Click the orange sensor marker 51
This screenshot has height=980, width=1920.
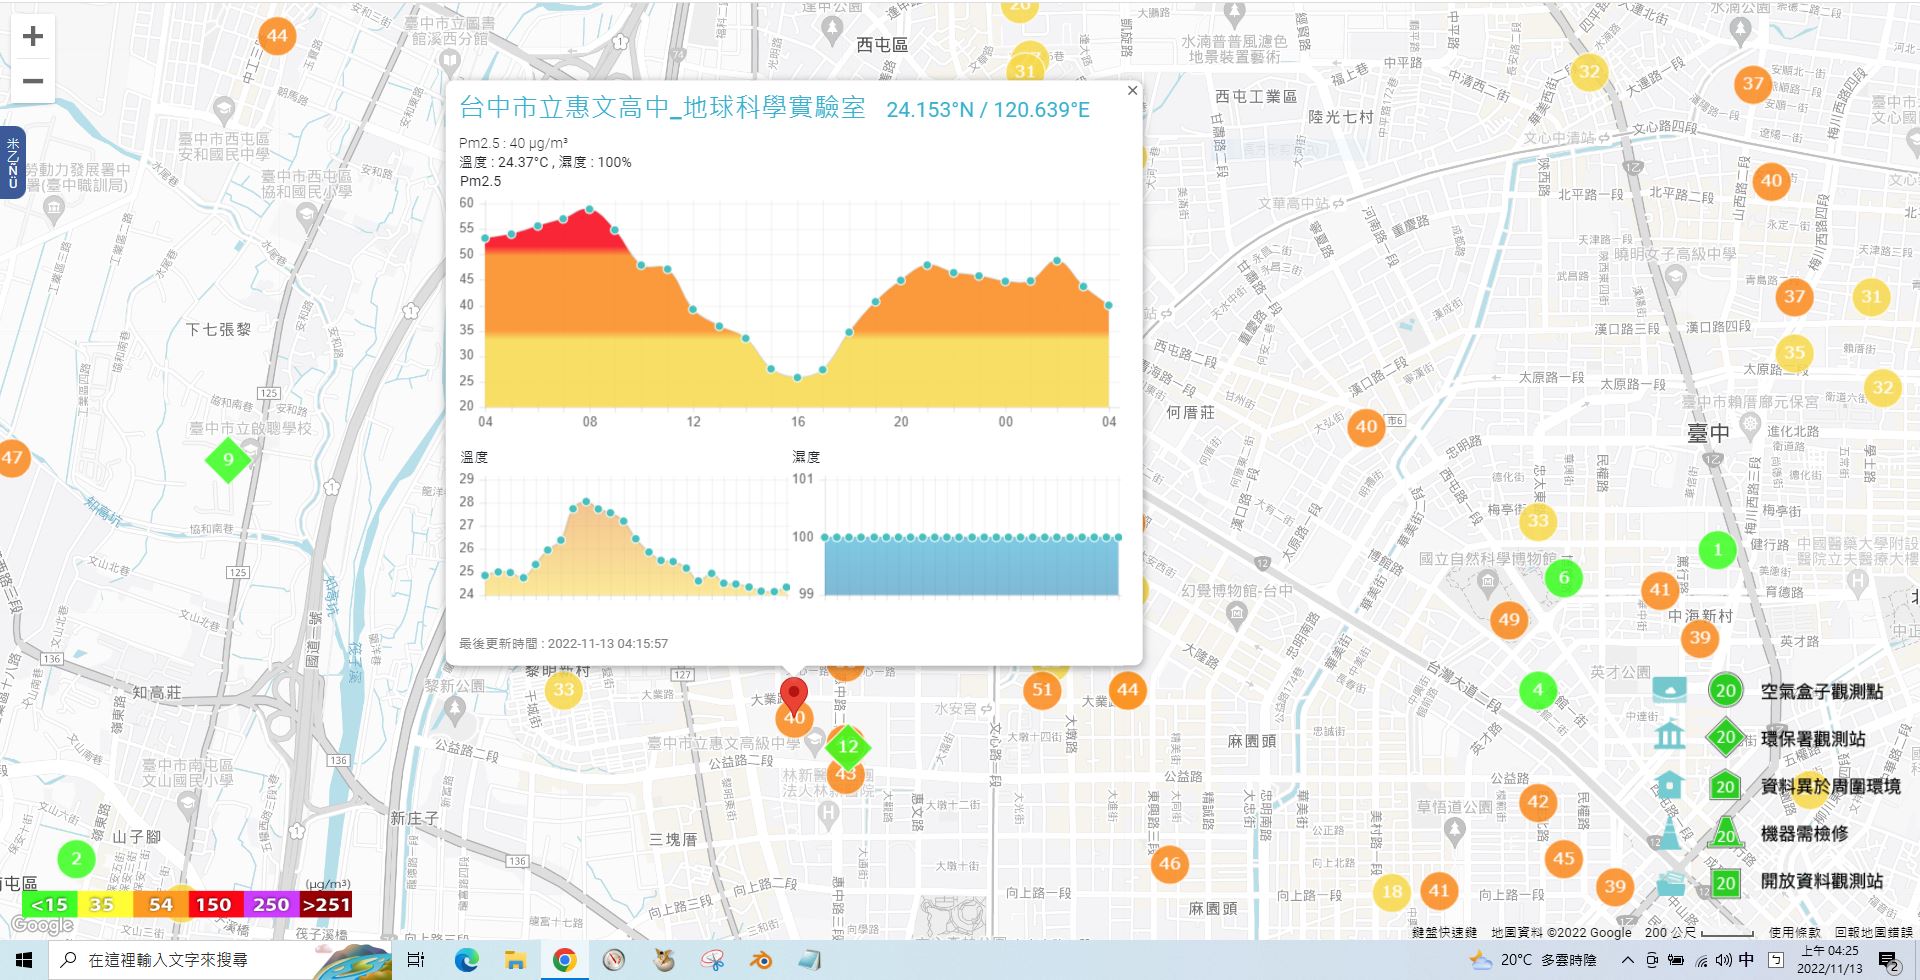tap(1042, 689)
